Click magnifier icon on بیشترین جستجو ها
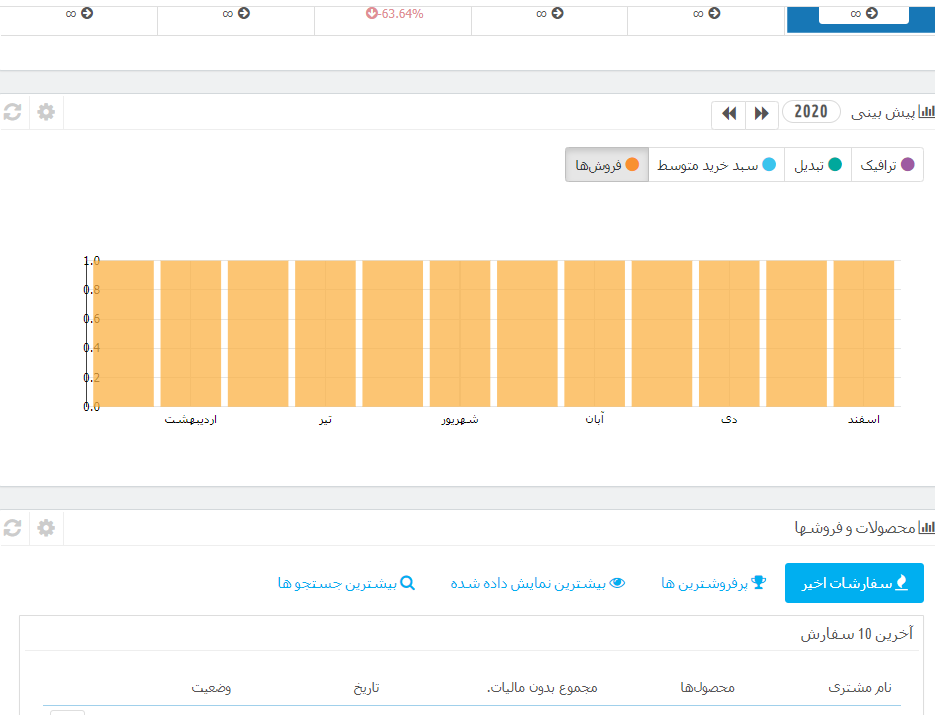The image size is (935, 715). coord(407,583)
